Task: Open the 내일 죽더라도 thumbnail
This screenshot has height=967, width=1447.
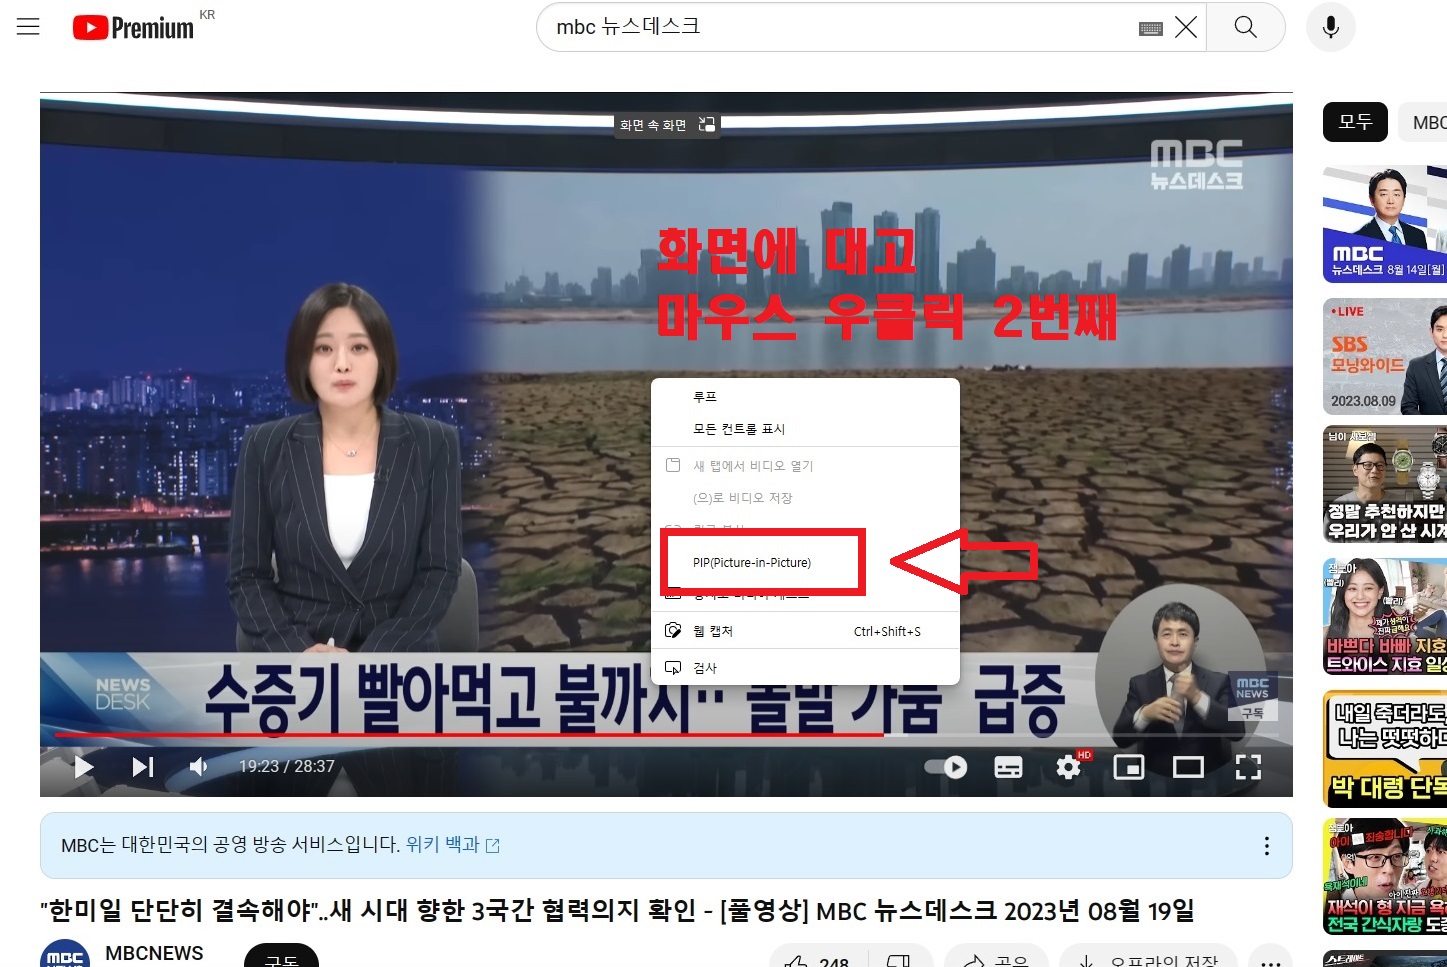Action: (x=1385, y=749)
